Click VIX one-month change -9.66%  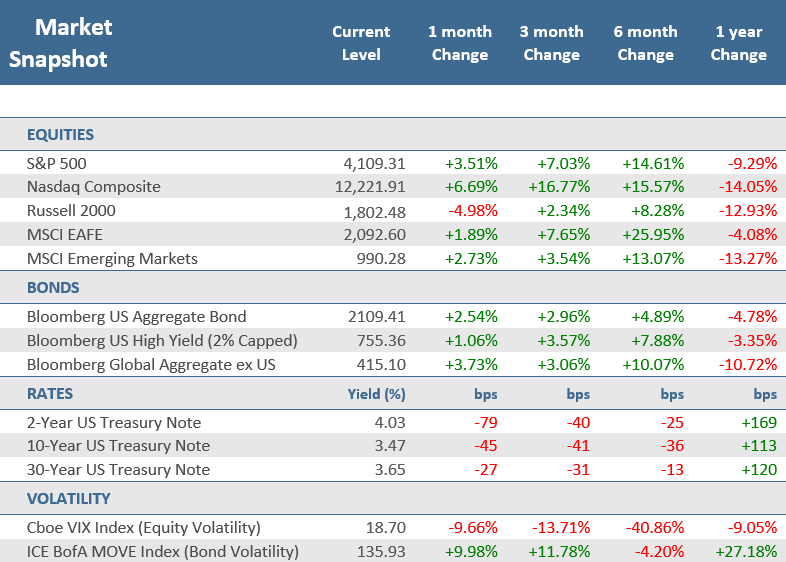[x=473, y=527]
